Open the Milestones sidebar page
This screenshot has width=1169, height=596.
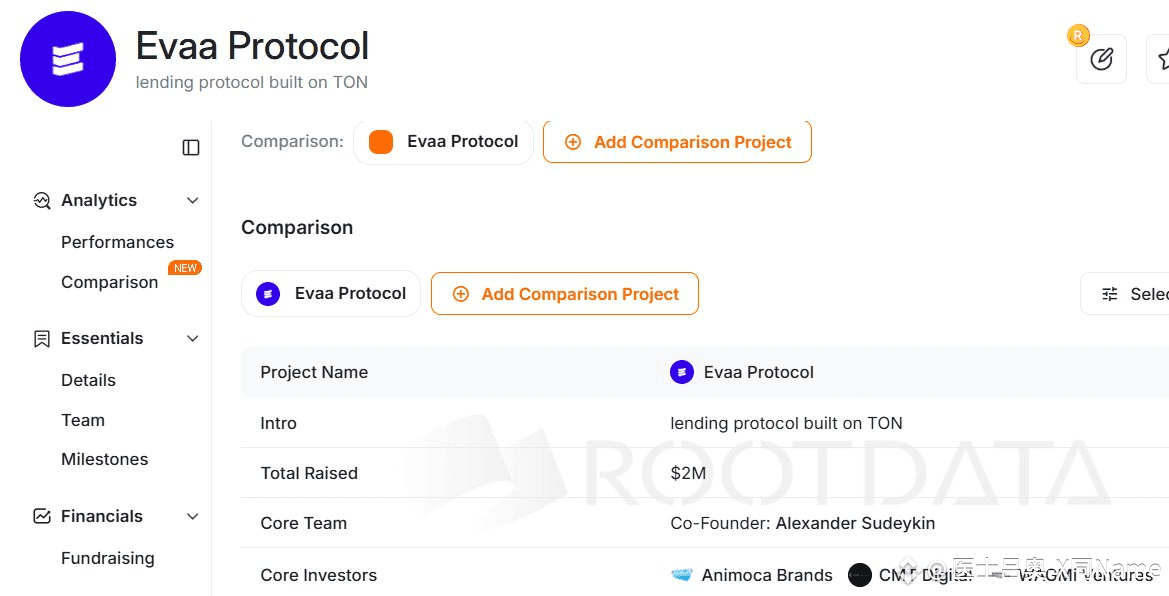tap(104, 459)
